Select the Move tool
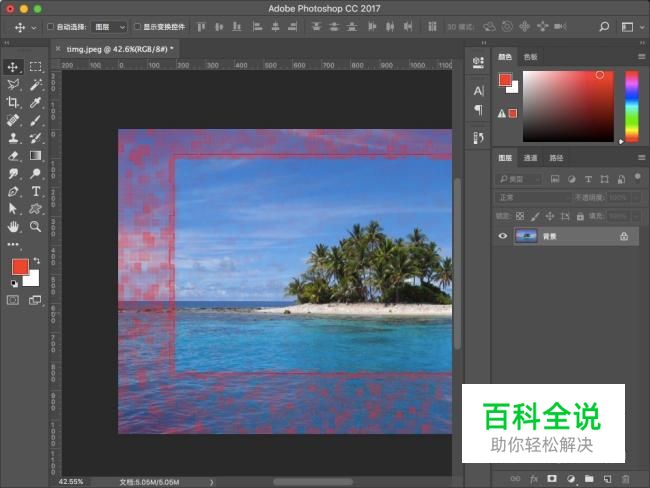 (13, 67)
